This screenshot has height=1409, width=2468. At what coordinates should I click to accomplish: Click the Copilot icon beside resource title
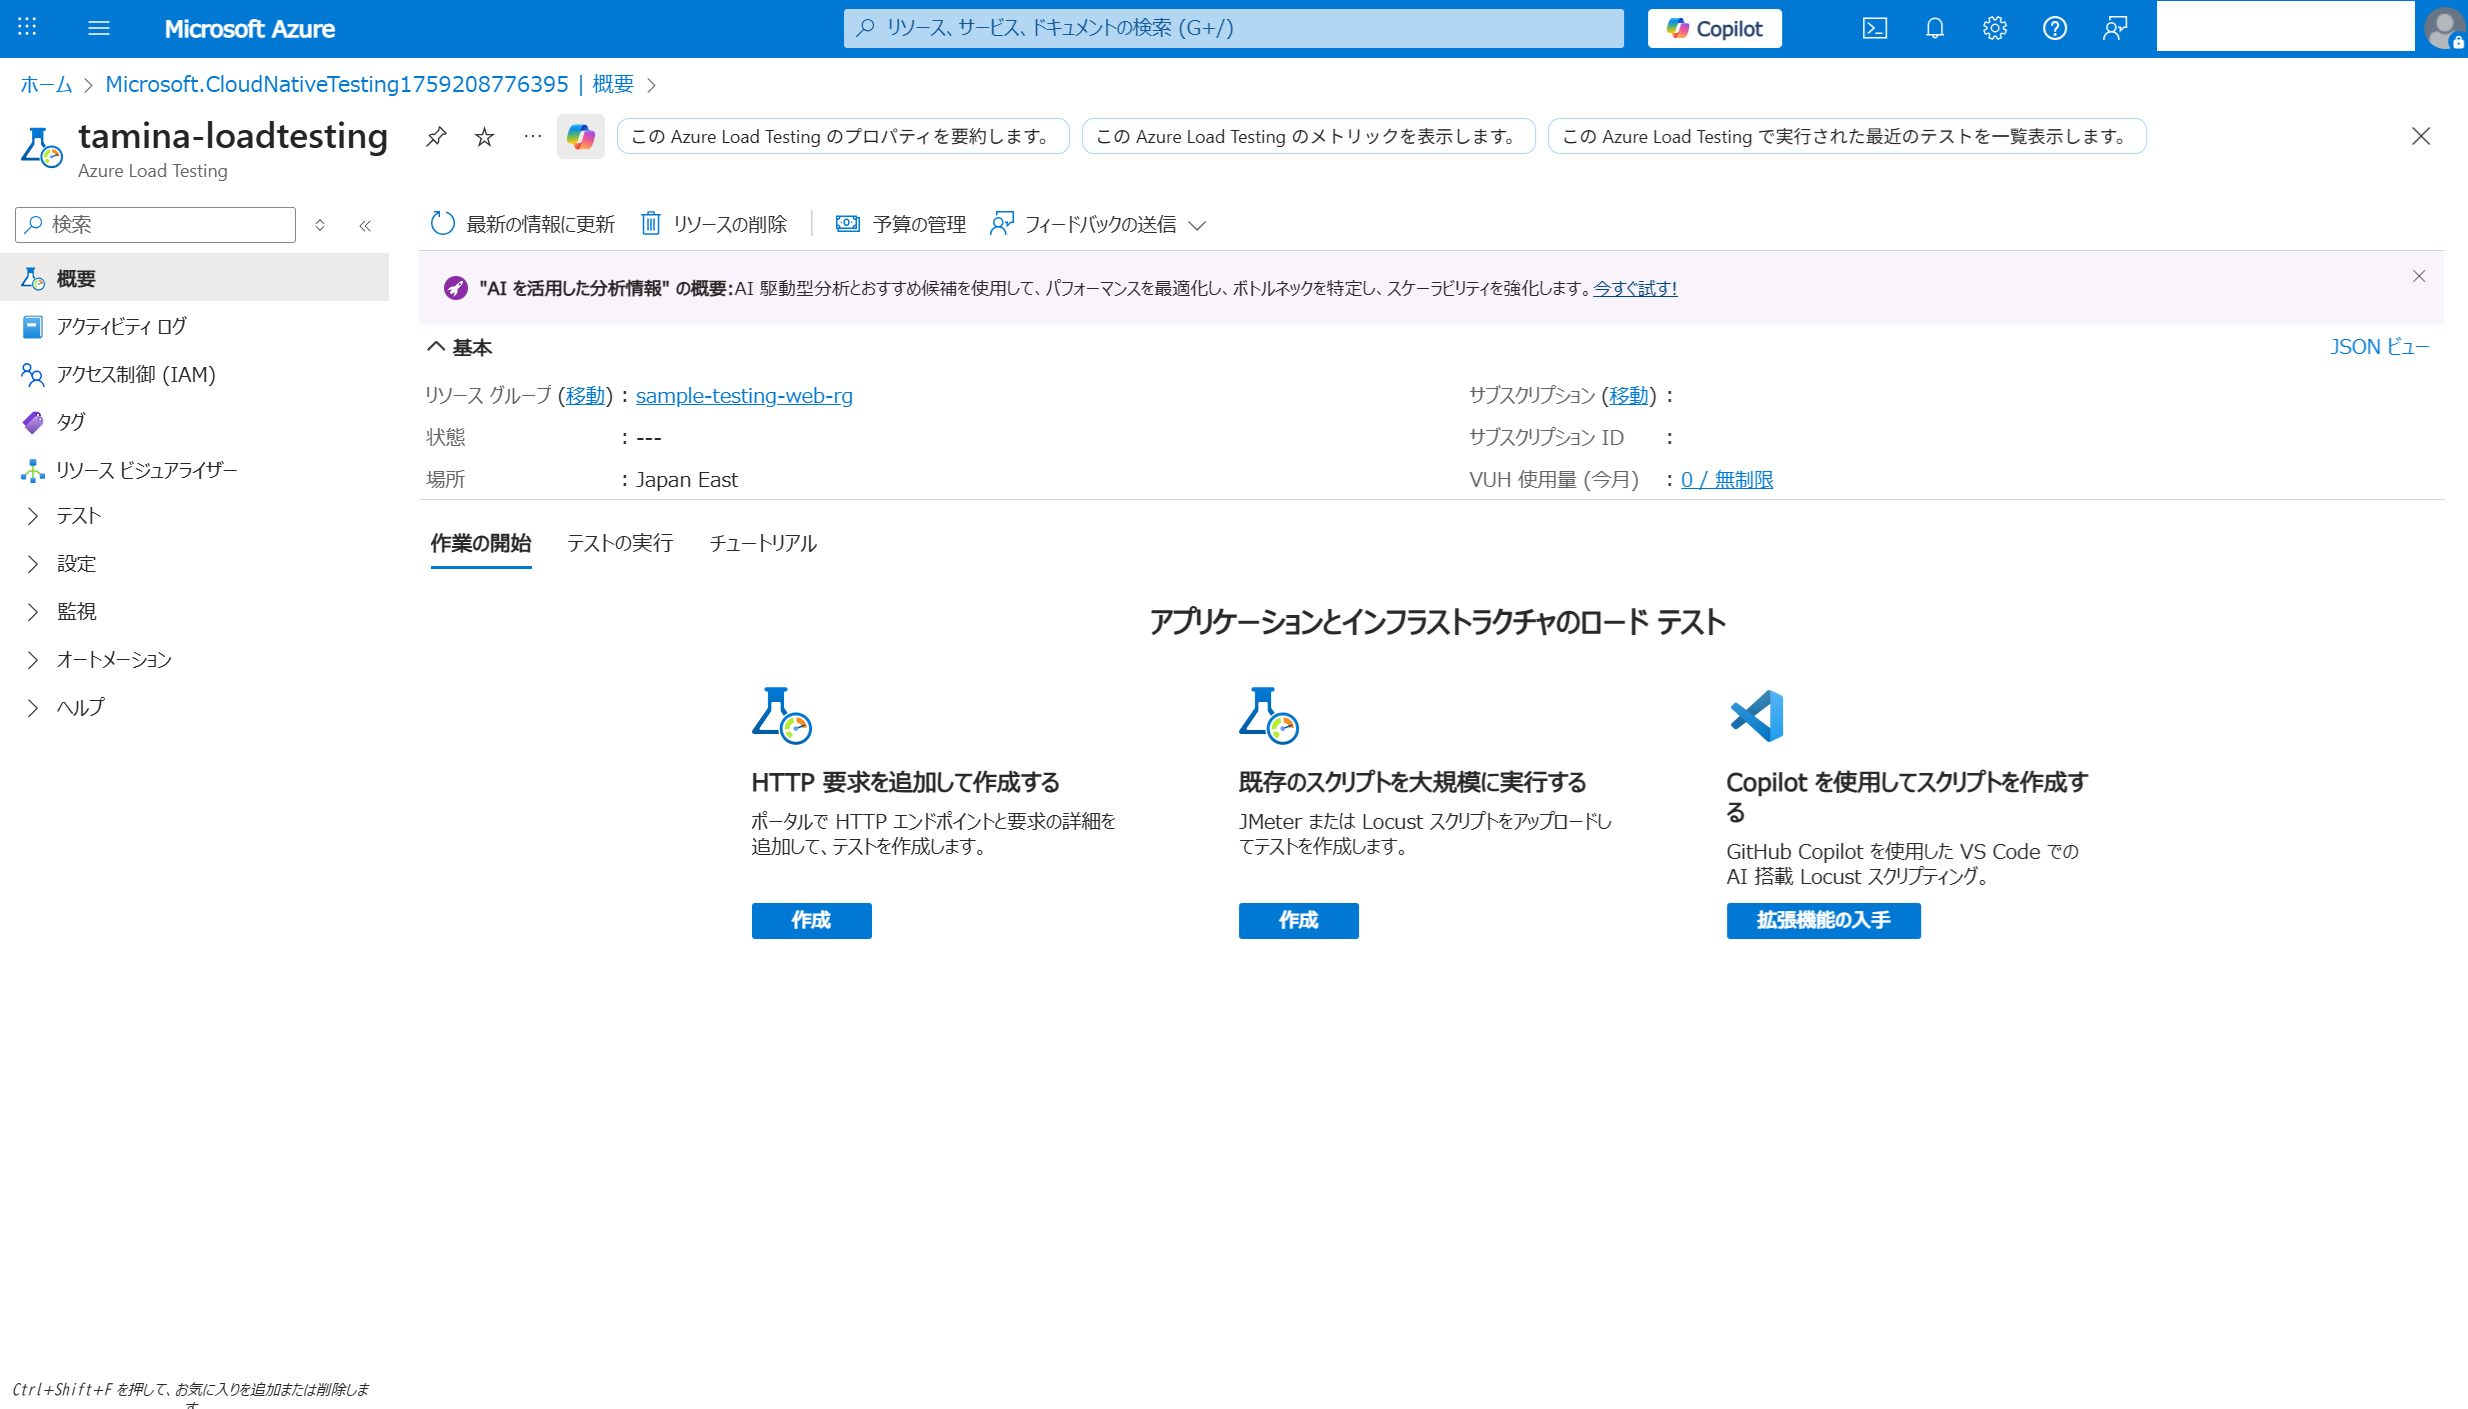coord(580,137)
